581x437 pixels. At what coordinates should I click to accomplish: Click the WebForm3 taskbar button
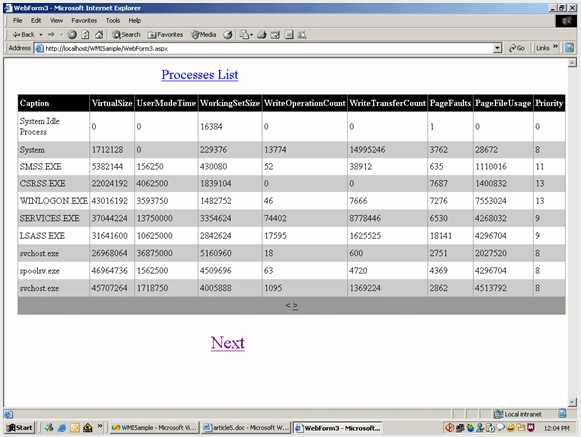tap(338, 428)
